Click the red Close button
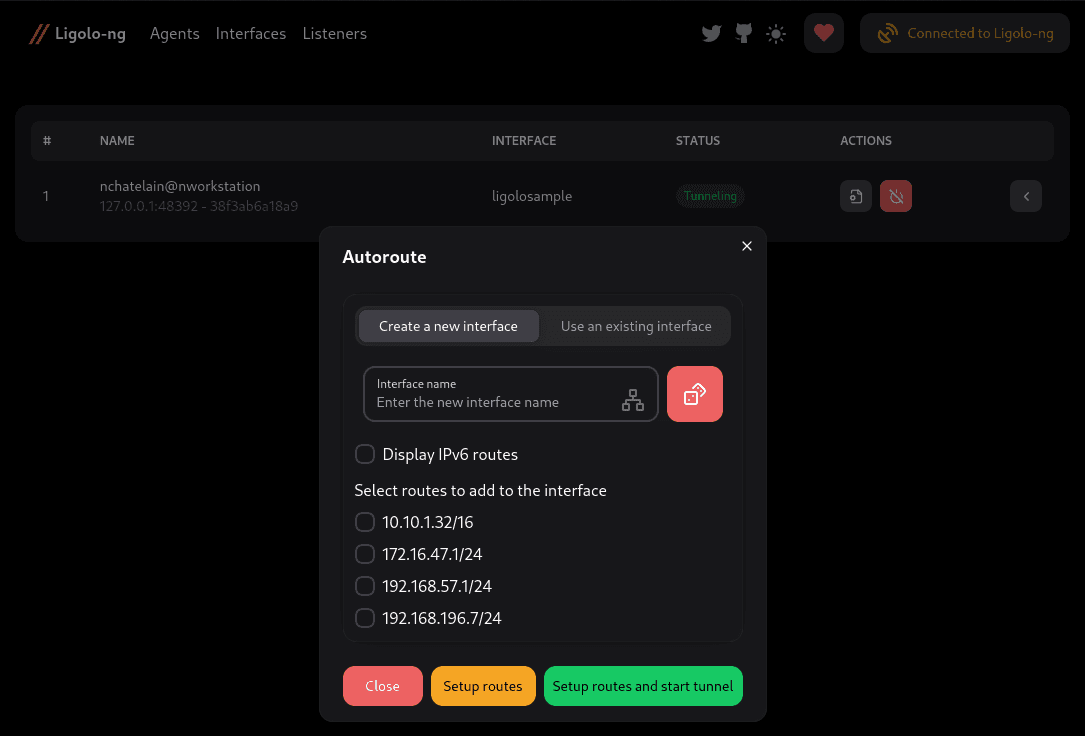 pos(383,686)
